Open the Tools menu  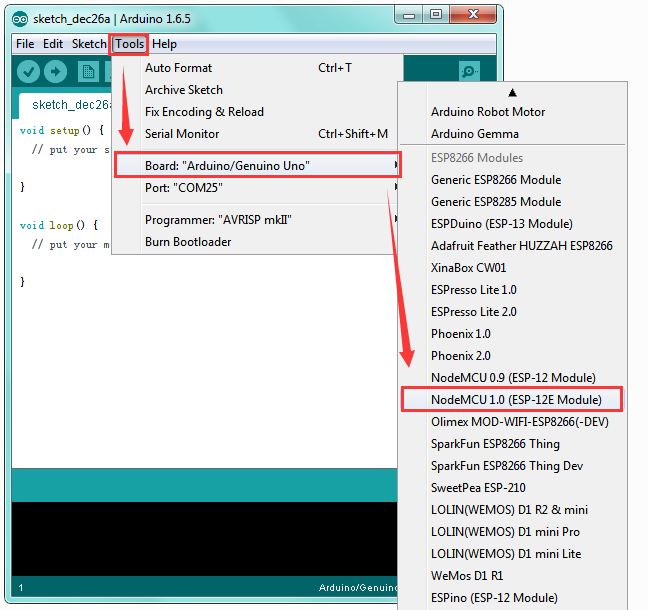tap(129, 44)
